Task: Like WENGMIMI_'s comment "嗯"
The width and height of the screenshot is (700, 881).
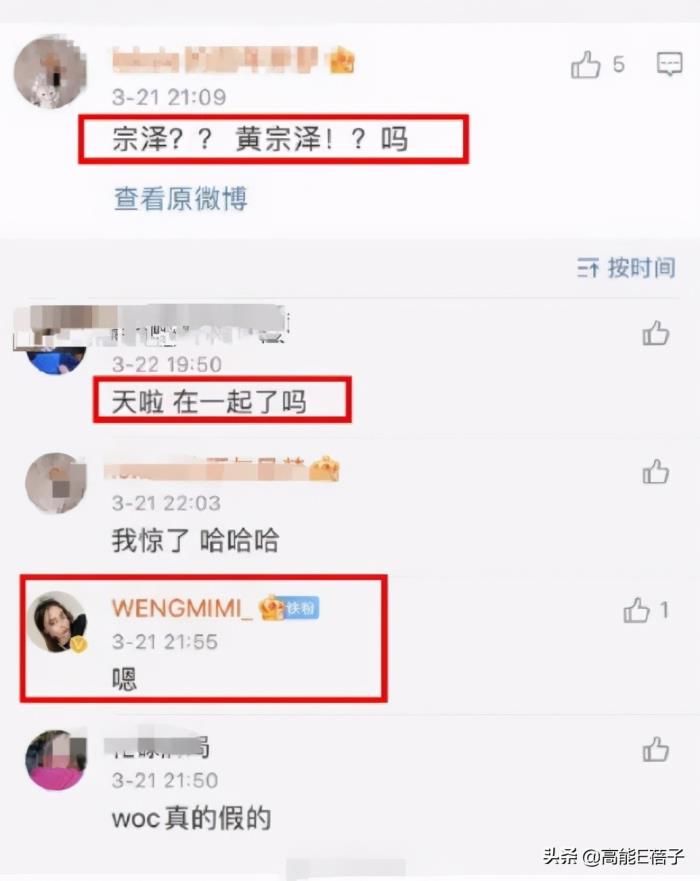Action: [637, 610]
